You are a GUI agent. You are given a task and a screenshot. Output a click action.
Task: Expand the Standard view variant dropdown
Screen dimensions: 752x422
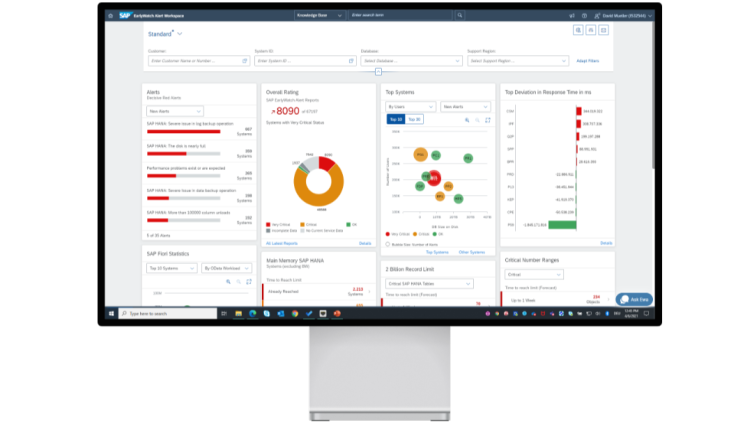[180, 34]
